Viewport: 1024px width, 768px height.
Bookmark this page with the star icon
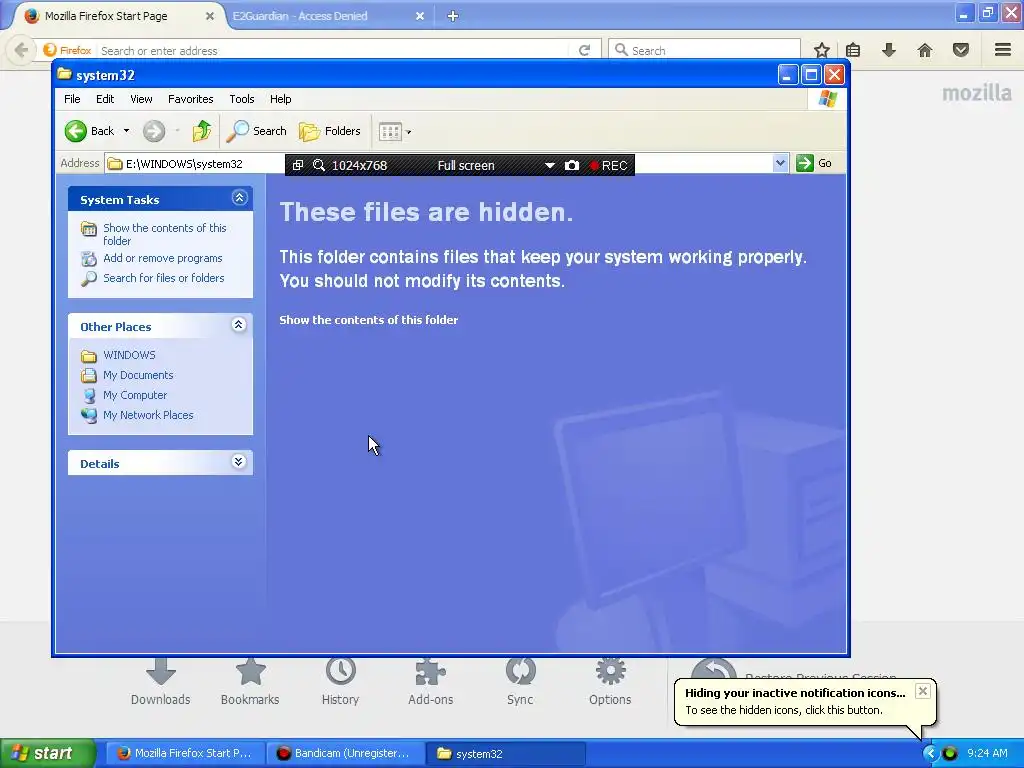[822, 50]
